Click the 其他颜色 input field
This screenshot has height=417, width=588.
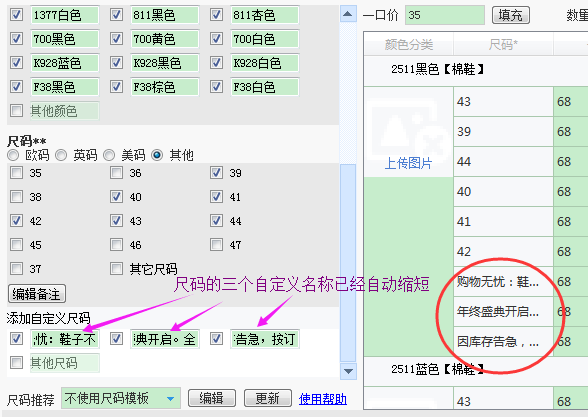pos(64,111)
